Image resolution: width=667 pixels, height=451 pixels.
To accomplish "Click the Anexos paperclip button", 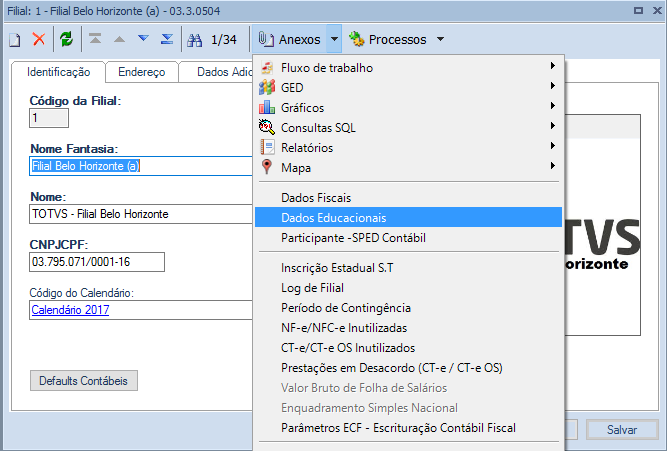I will [290, 39].
